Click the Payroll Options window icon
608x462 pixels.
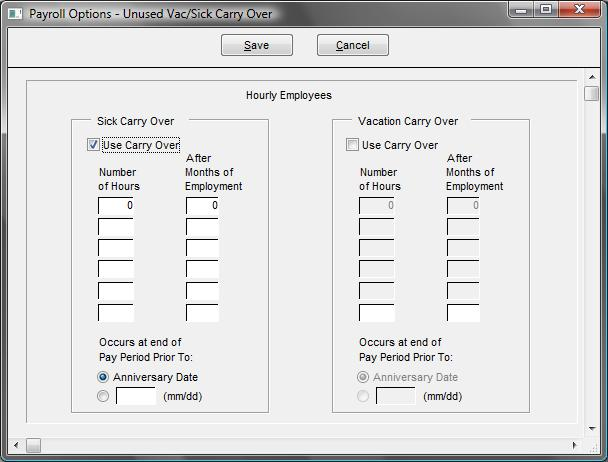15,14
